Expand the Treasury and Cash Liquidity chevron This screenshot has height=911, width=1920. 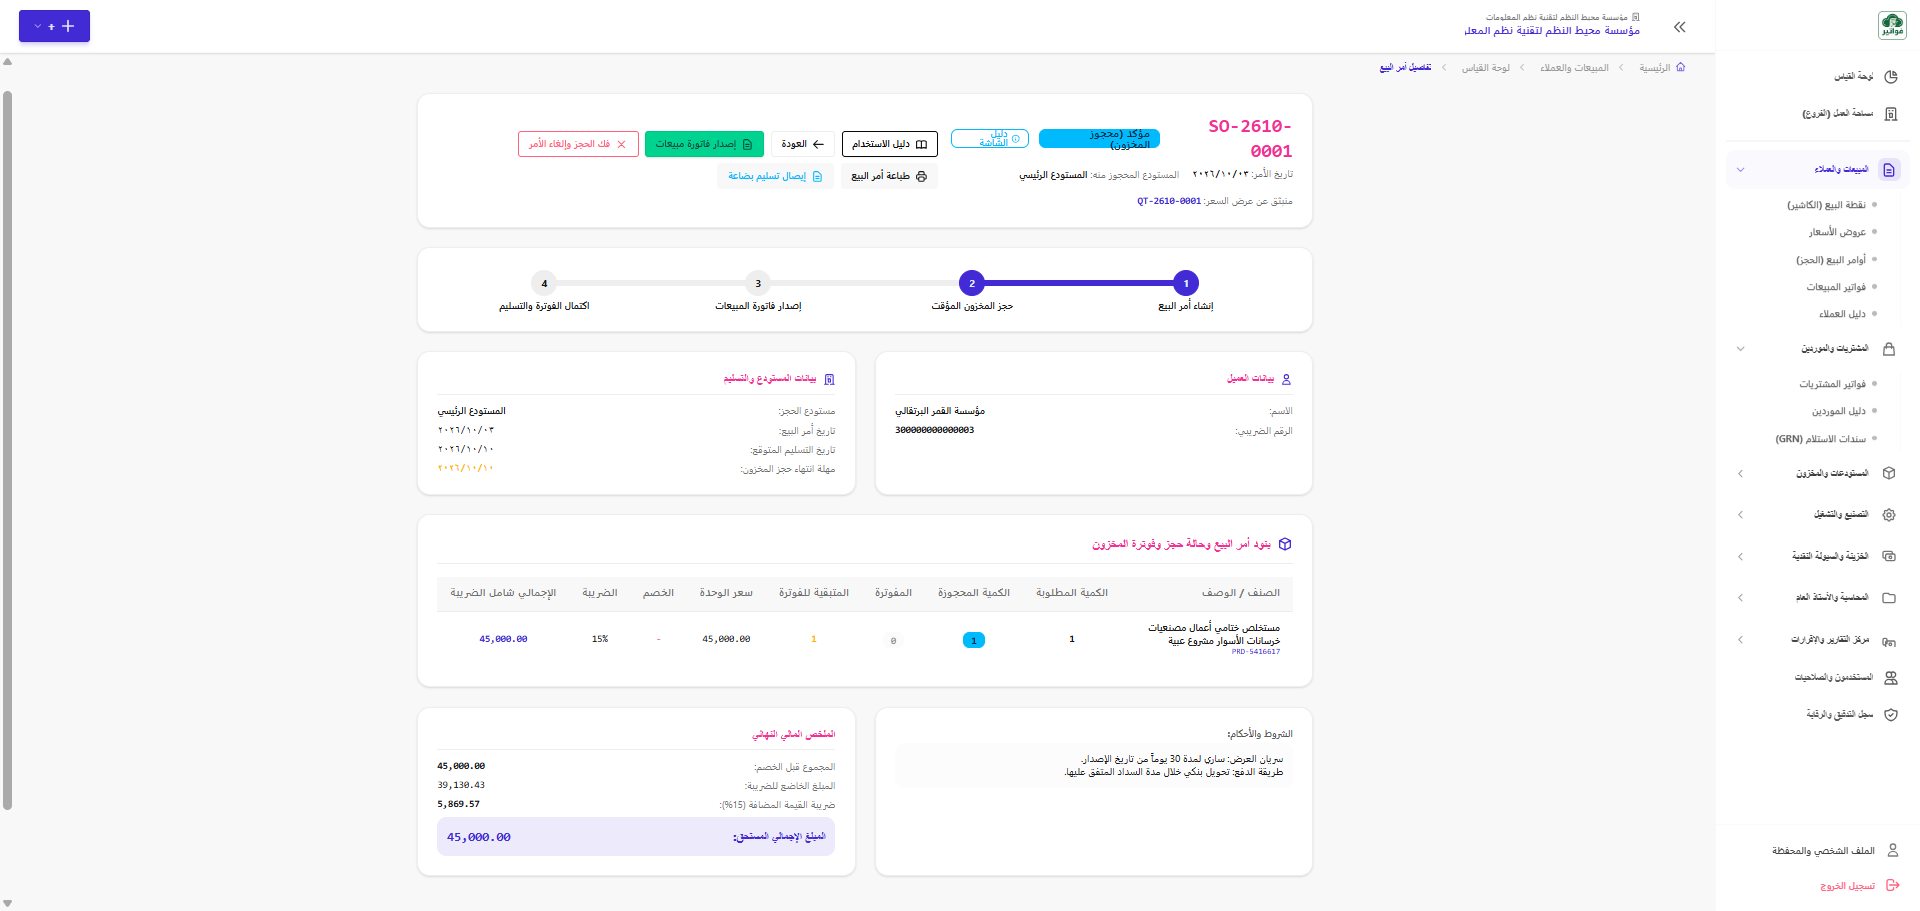coord(1740,556)
